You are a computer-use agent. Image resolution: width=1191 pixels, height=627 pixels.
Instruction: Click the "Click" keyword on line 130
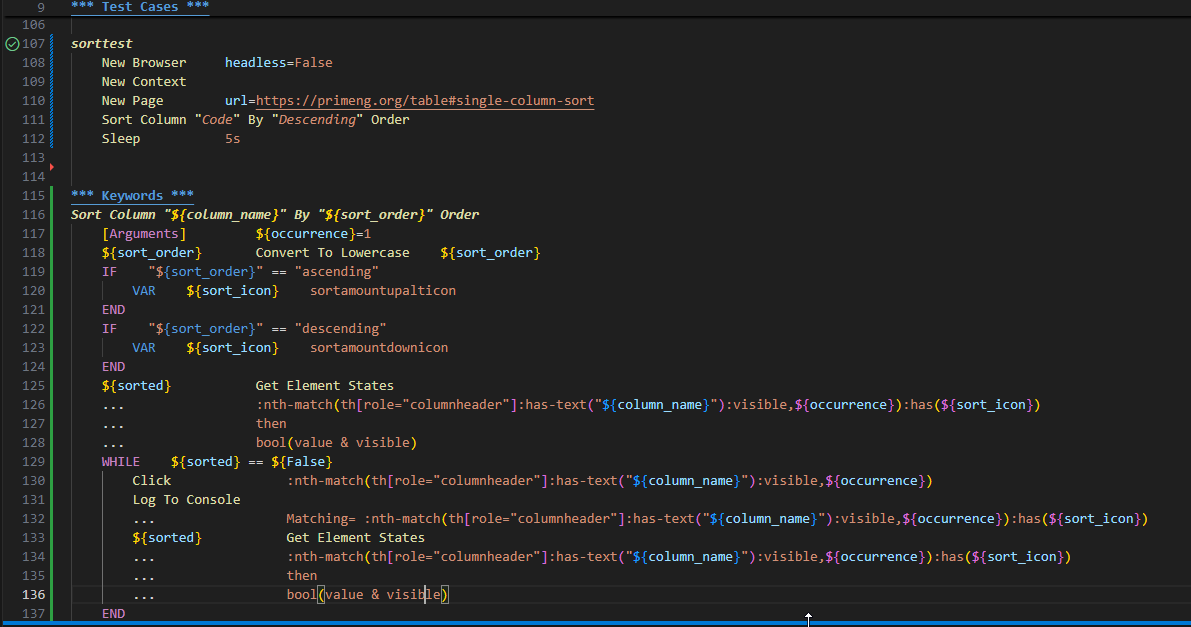click(x=152, y=481)
